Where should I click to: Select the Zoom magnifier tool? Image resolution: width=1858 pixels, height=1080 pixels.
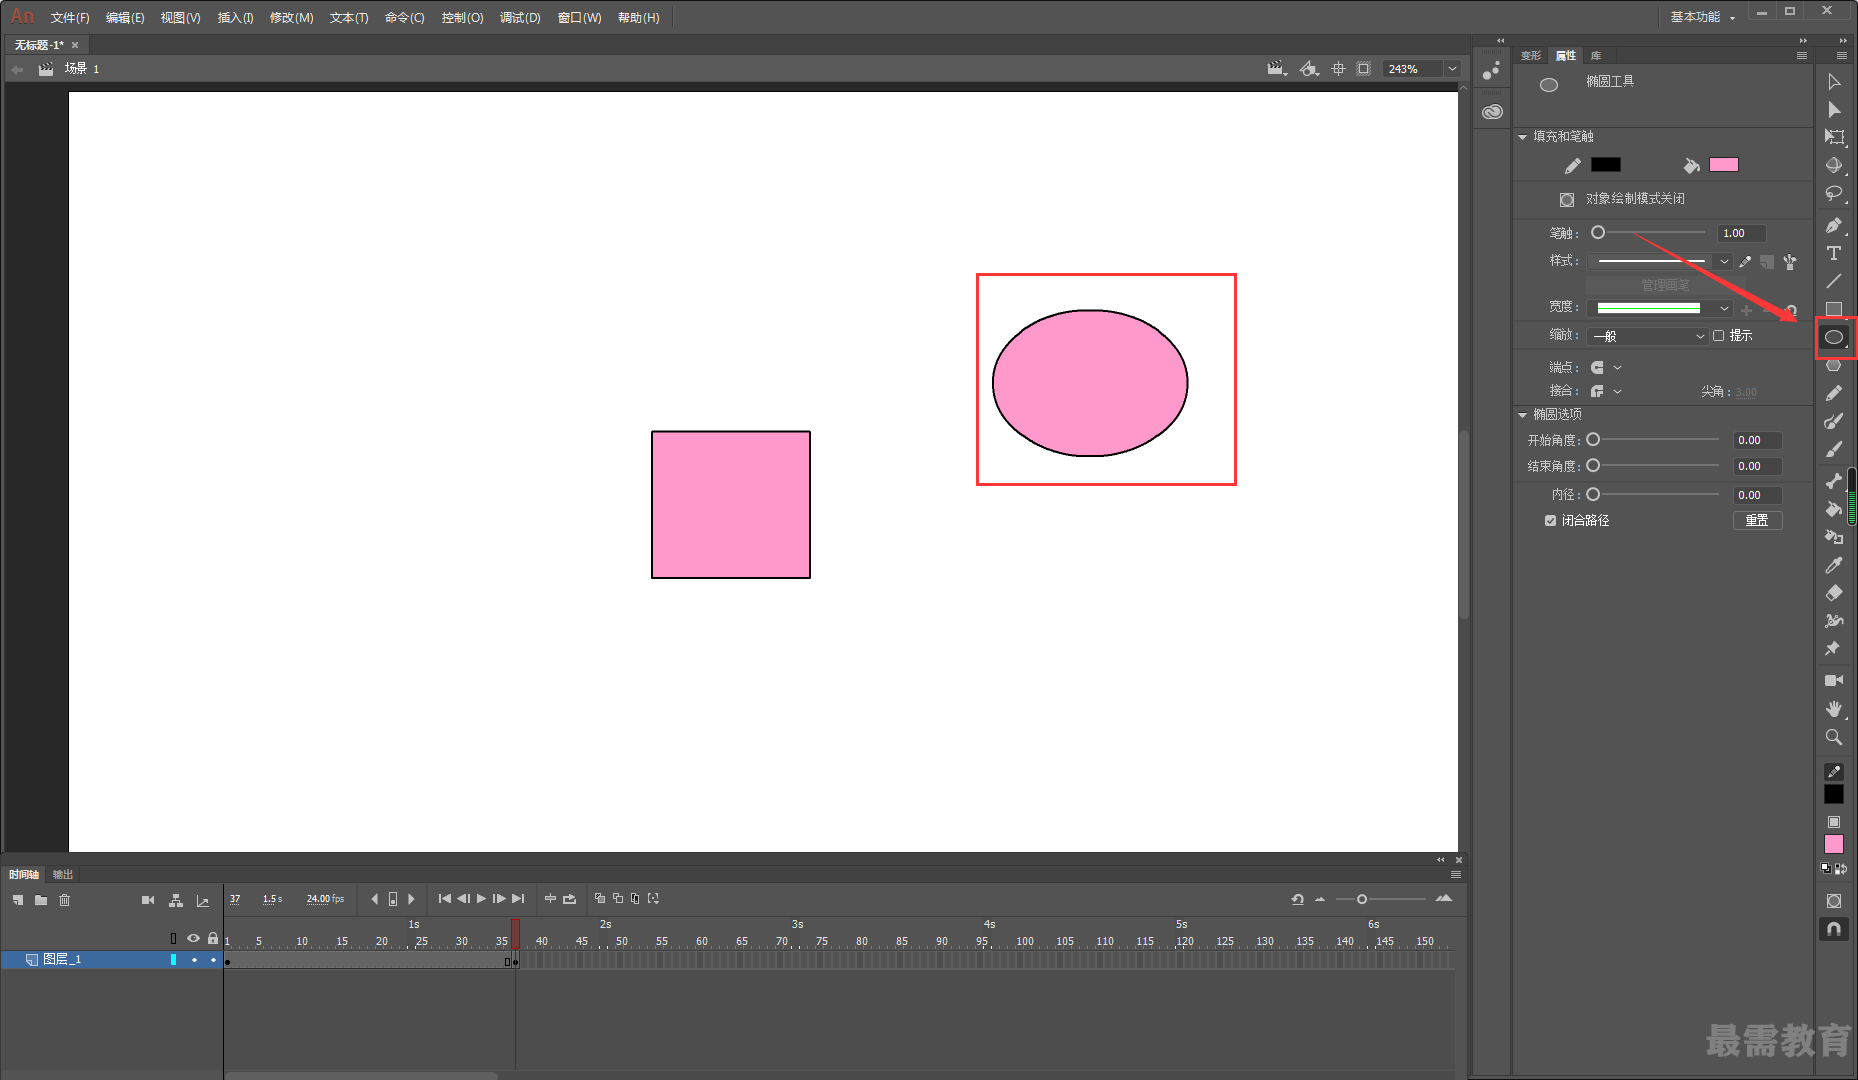pyautogui.click(x=1833, y=737)
